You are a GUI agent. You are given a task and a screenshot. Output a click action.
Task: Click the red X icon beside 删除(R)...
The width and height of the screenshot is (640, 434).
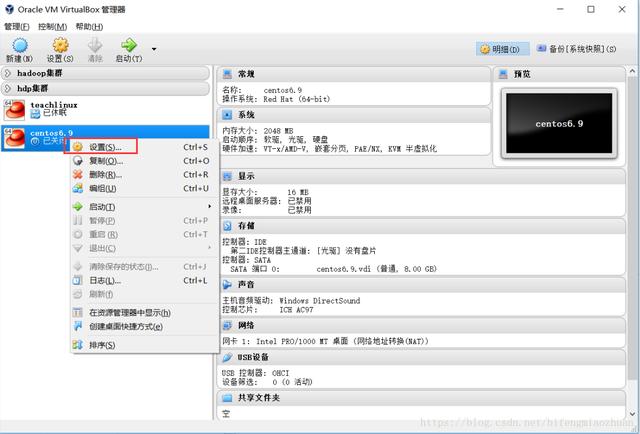click(x=78, y=175)
